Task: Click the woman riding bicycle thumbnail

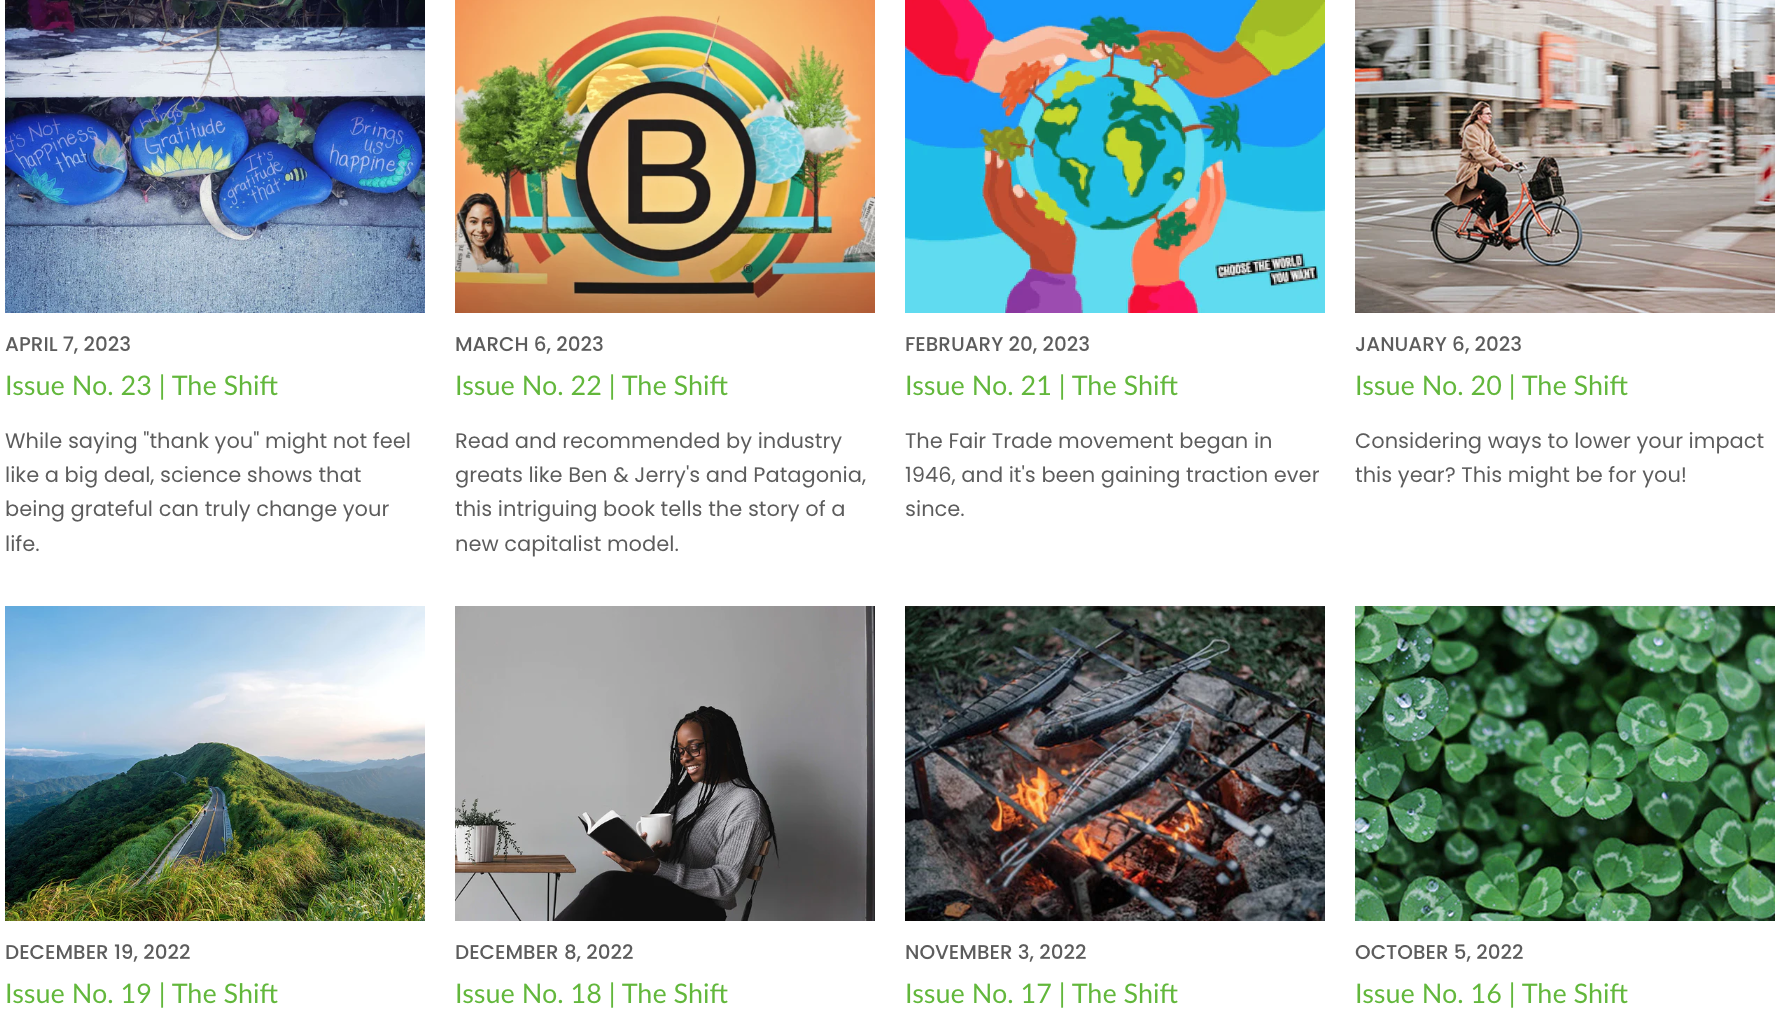Action: [x=1565, y=156]
